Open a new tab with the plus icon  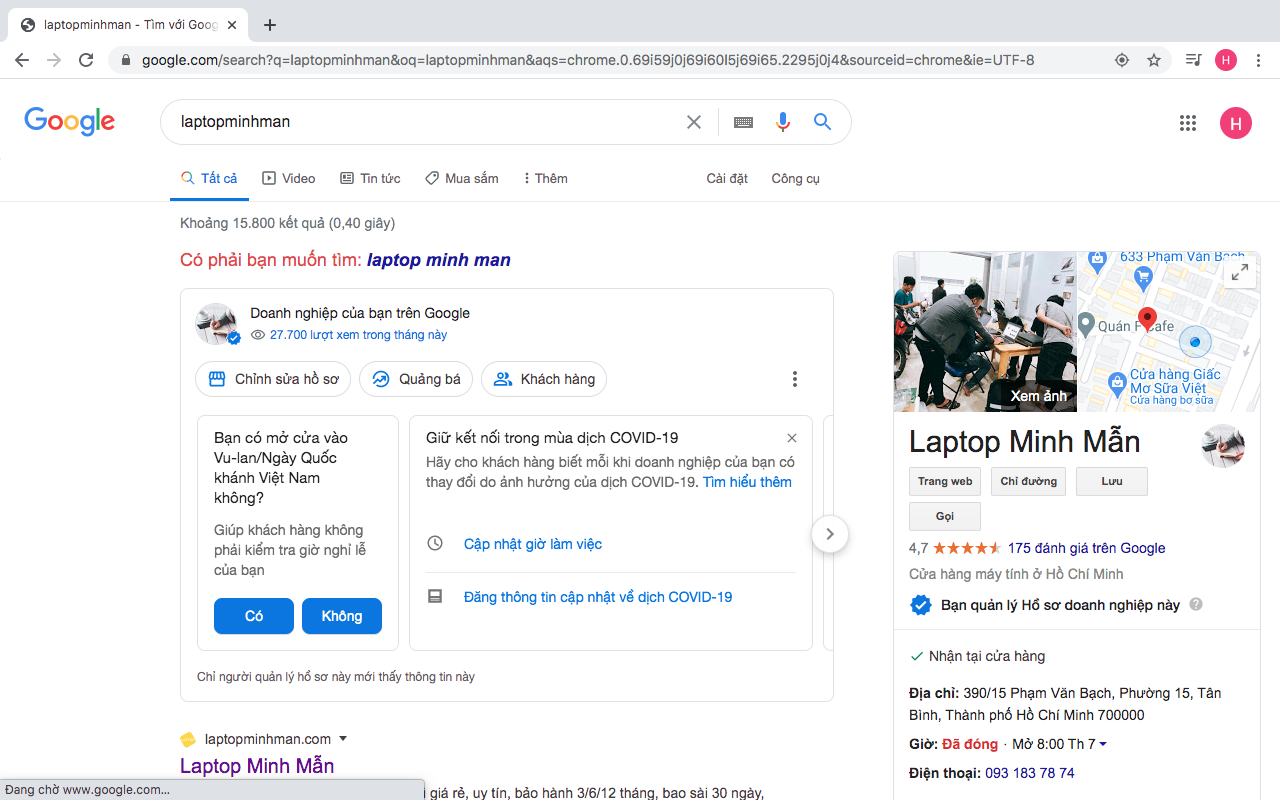[269, 25]
